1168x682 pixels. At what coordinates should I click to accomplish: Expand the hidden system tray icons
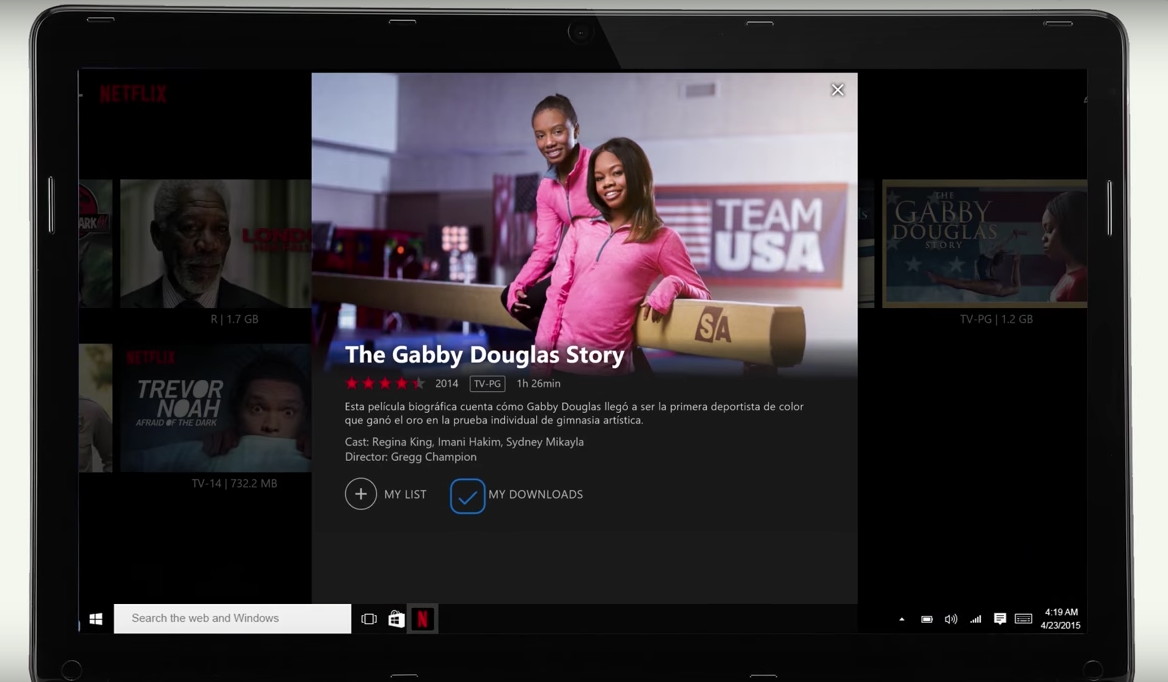click(x=901, y=620)
